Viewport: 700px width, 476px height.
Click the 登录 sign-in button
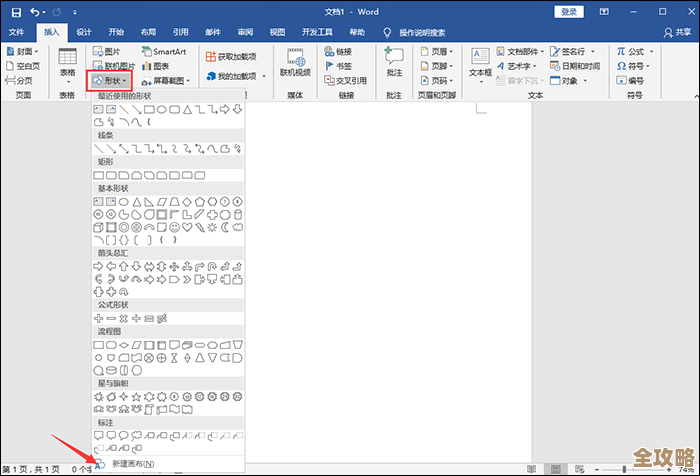(569, 12)
